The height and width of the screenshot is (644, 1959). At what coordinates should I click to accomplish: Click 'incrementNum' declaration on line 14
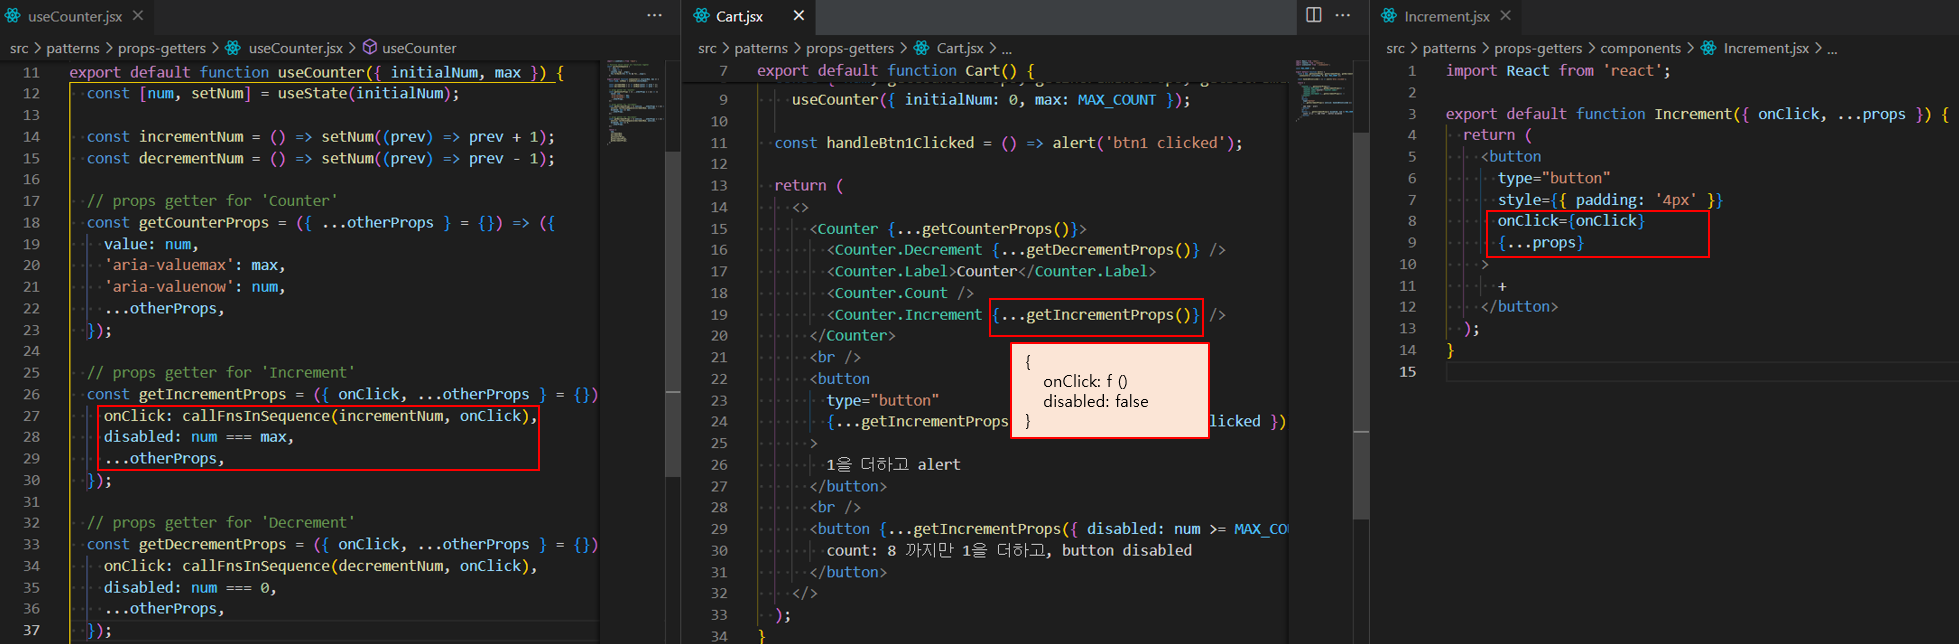point(191,136)
